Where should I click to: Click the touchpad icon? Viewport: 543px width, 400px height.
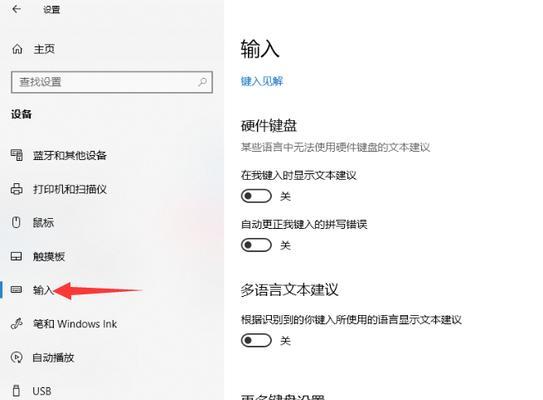point(16,256)
